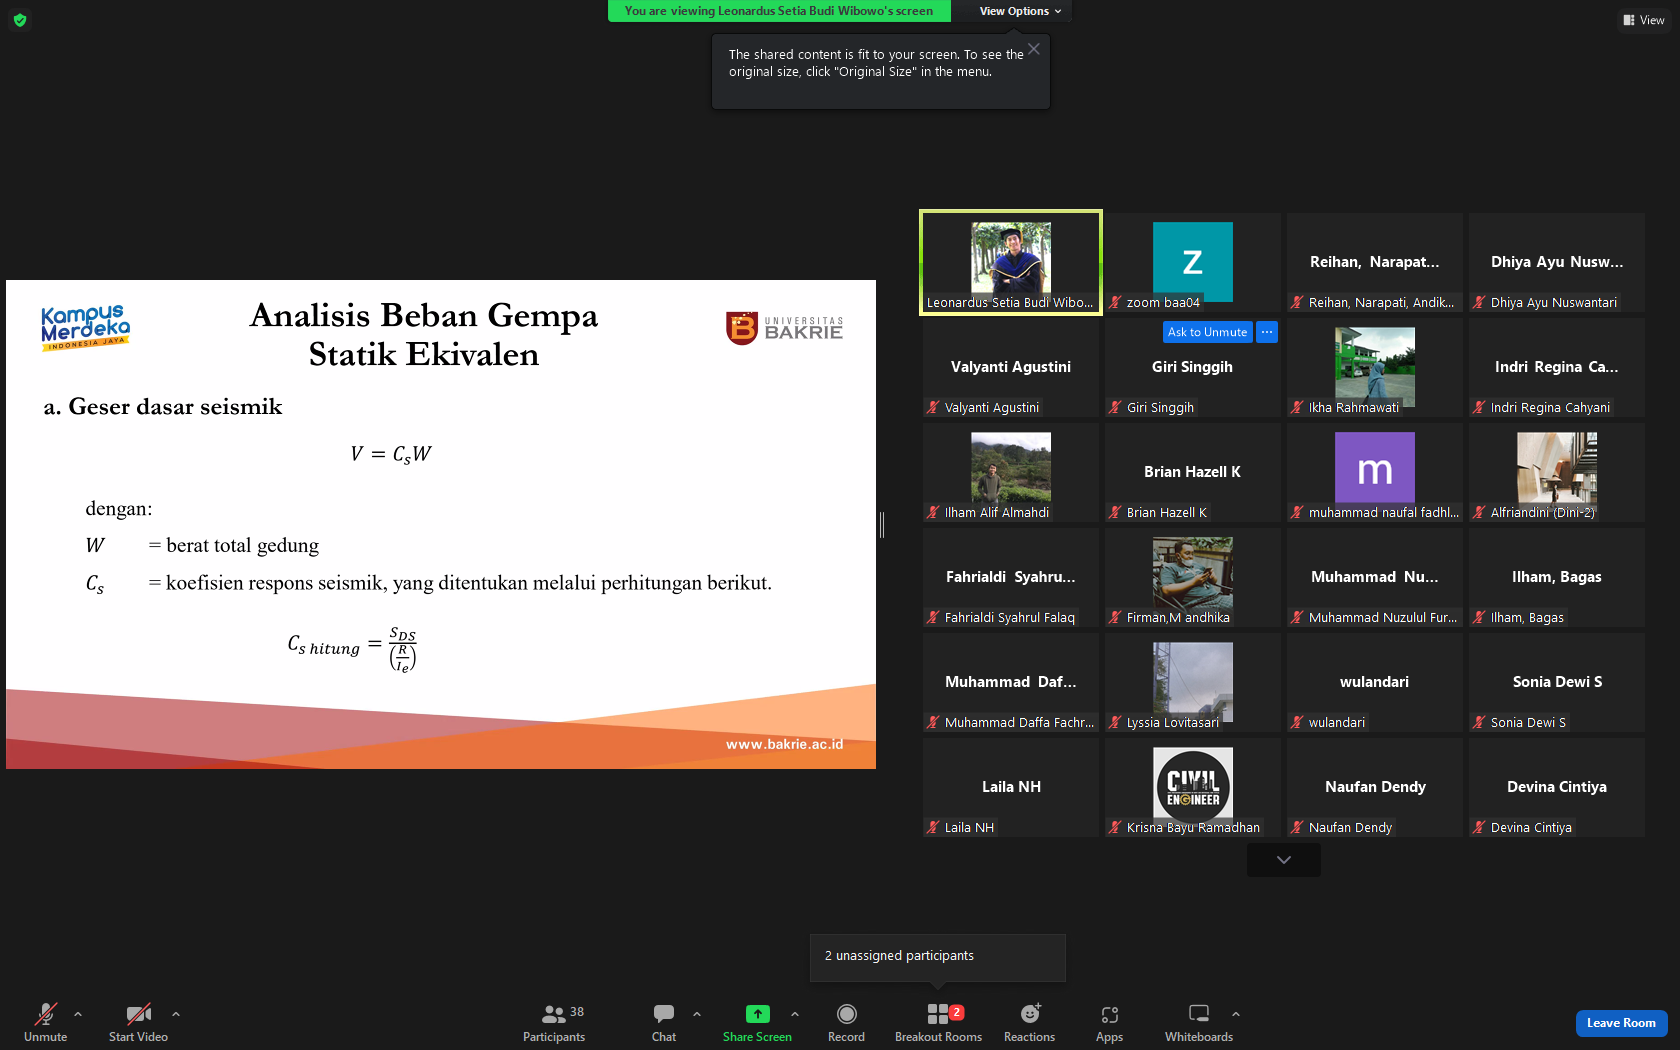Viewport: 1680px width, 1050px height.
Task: Click the green encryption shield icon
Action: click(x=20, y=20)
